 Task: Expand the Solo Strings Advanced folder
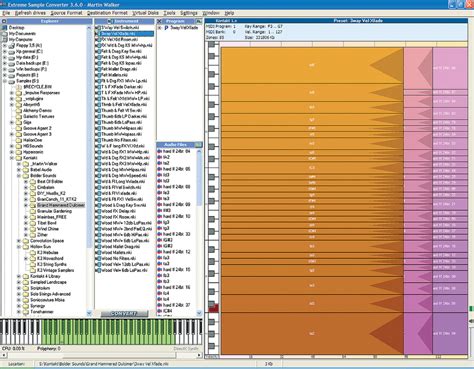19,294
